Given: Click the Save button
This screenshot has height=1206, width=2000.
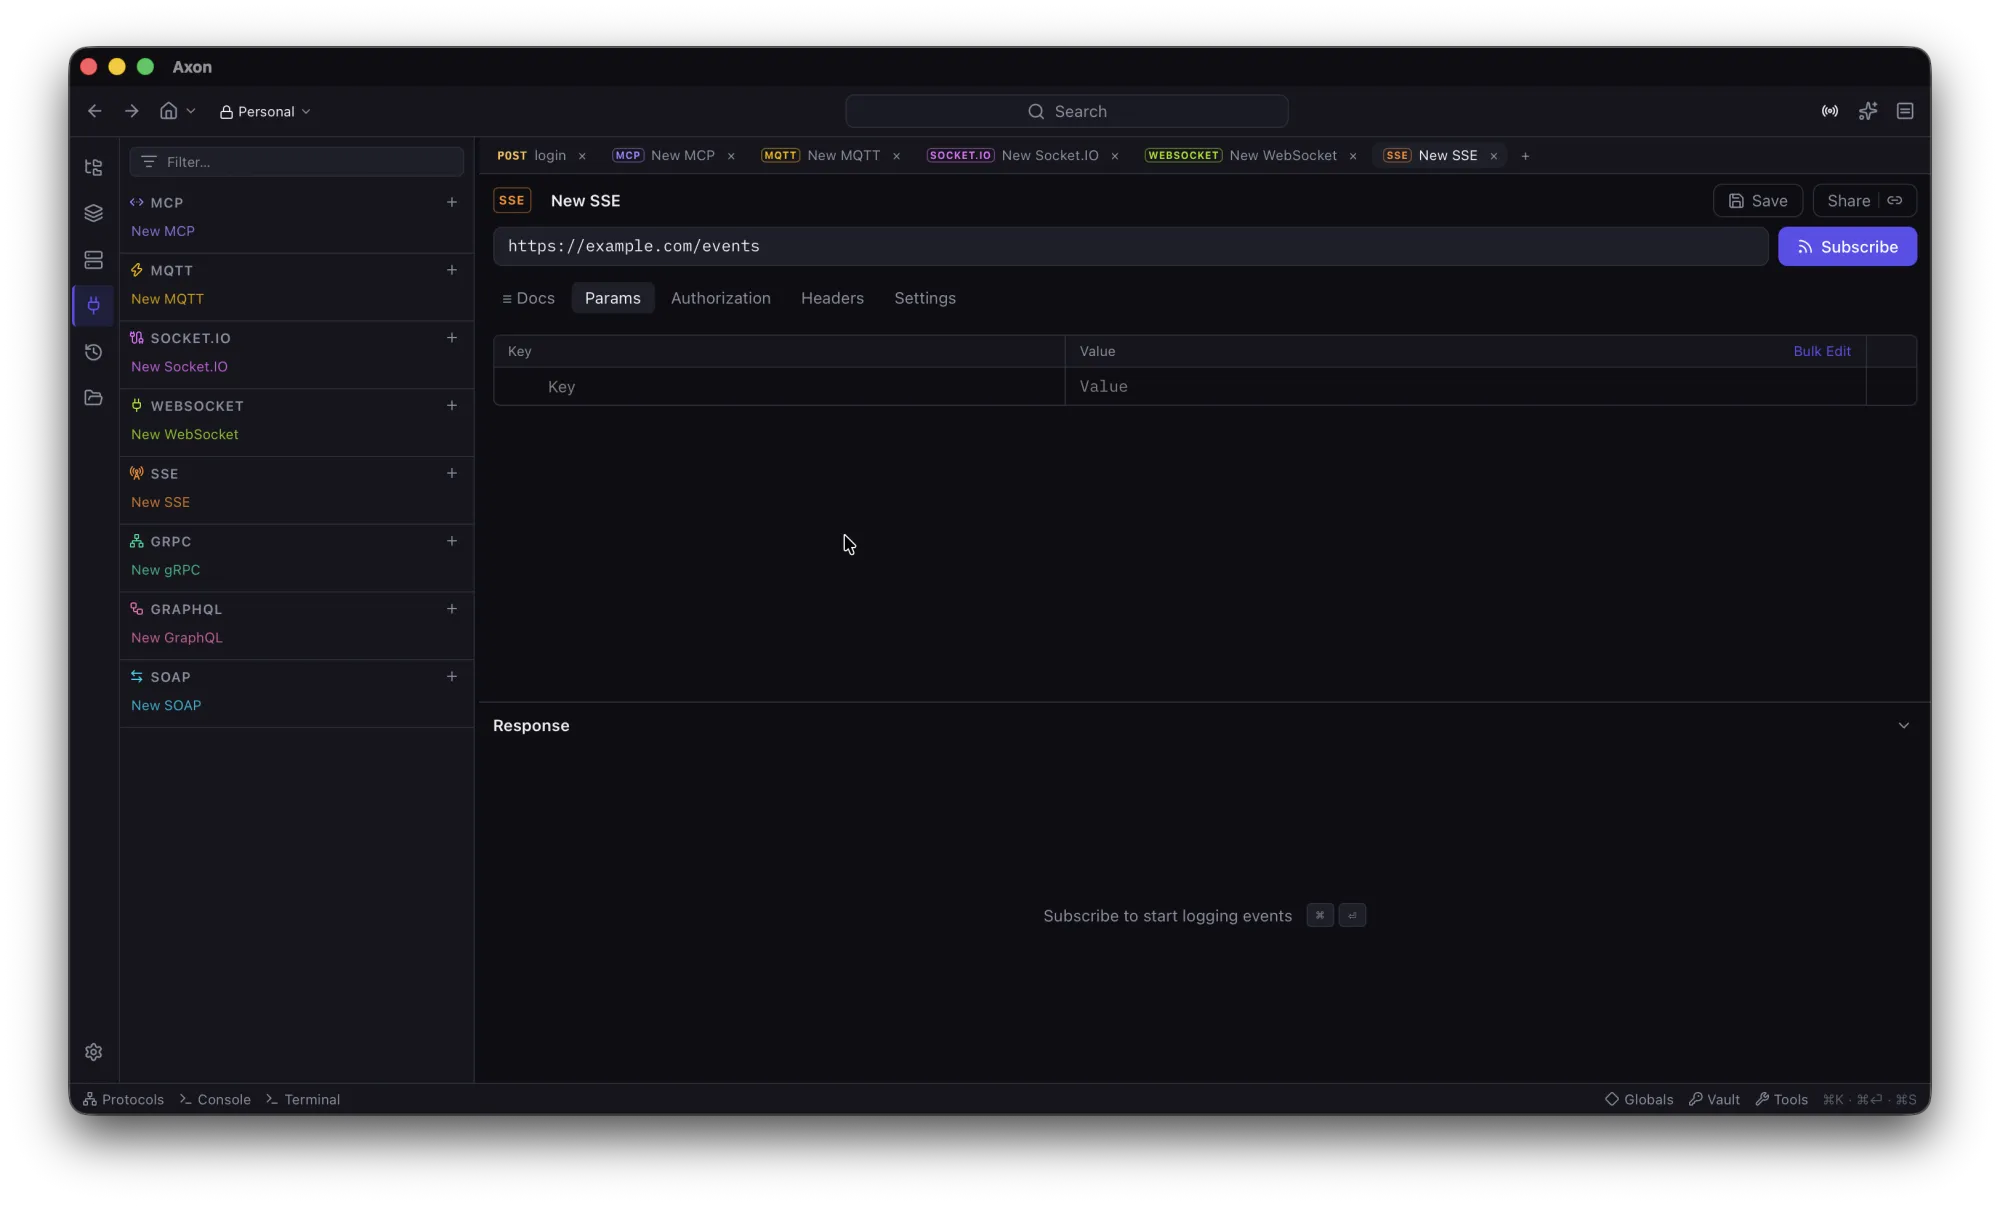Looking at the screenshot, I should click(x=1758, y=201).
